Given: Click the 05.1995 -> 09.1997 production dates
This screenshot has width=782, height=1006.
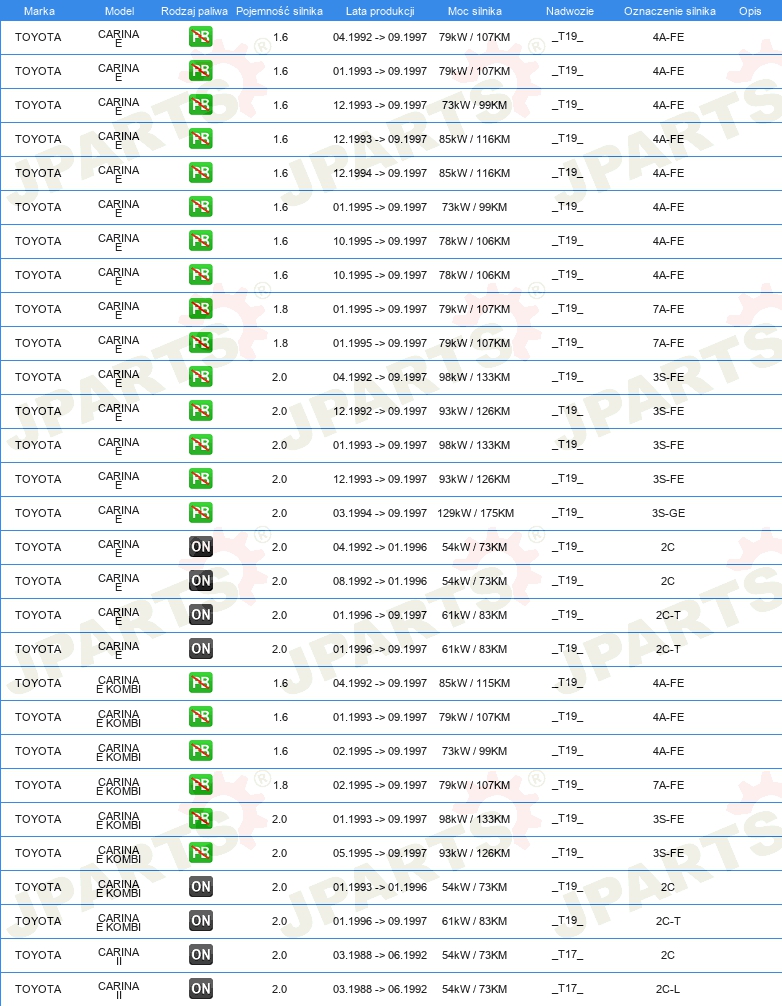Looking at the screenshot, I should click(x=380, y=853).
